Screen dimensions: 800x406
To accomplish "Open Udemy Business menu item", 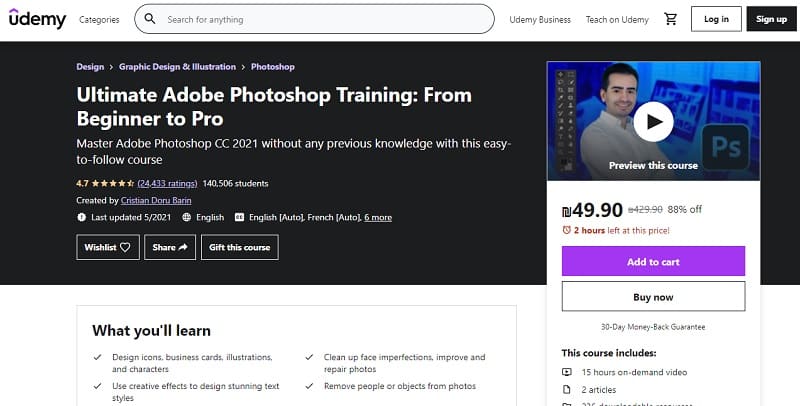I will (540, 19).
